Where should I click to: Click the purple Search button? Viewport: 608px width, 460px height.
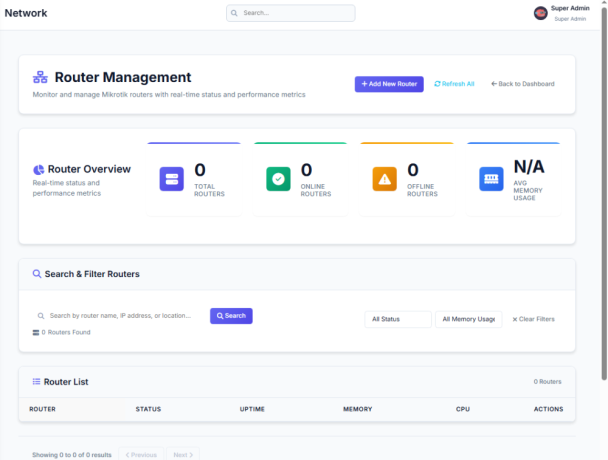231,316
